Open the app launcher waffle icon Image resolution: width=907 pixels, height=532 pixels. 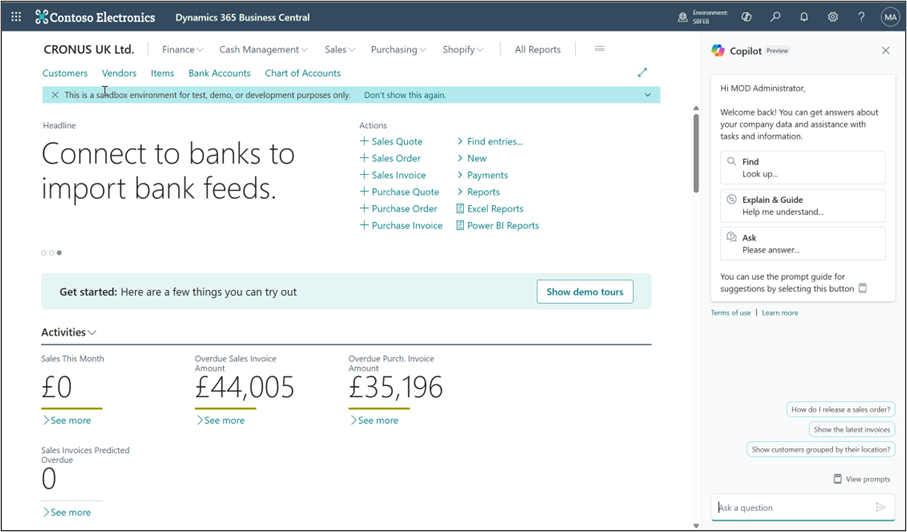(16, 17)
